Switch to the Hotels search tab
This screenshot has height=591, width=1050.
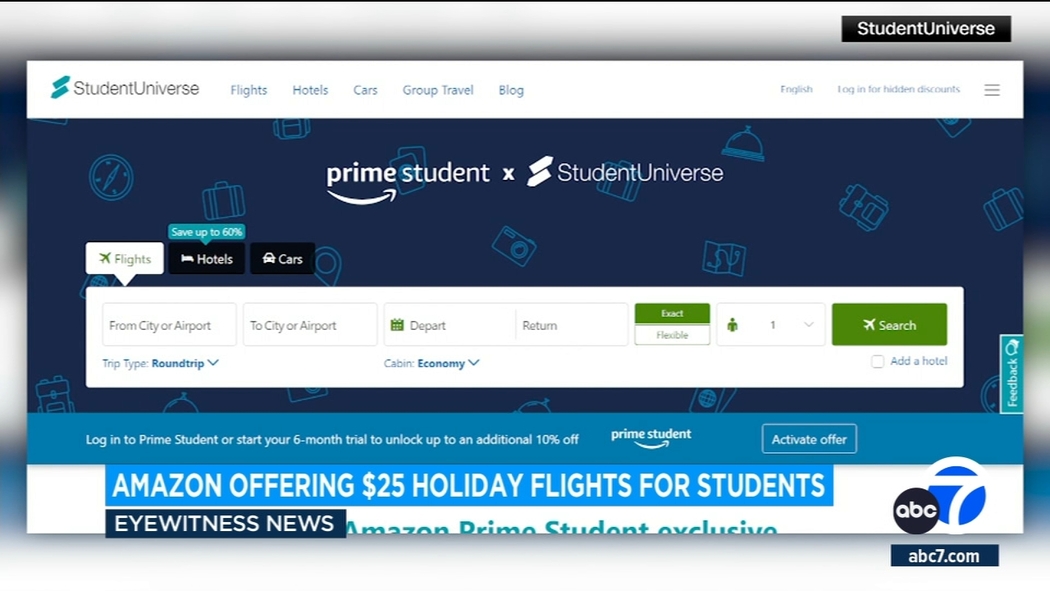pos(206,258)
